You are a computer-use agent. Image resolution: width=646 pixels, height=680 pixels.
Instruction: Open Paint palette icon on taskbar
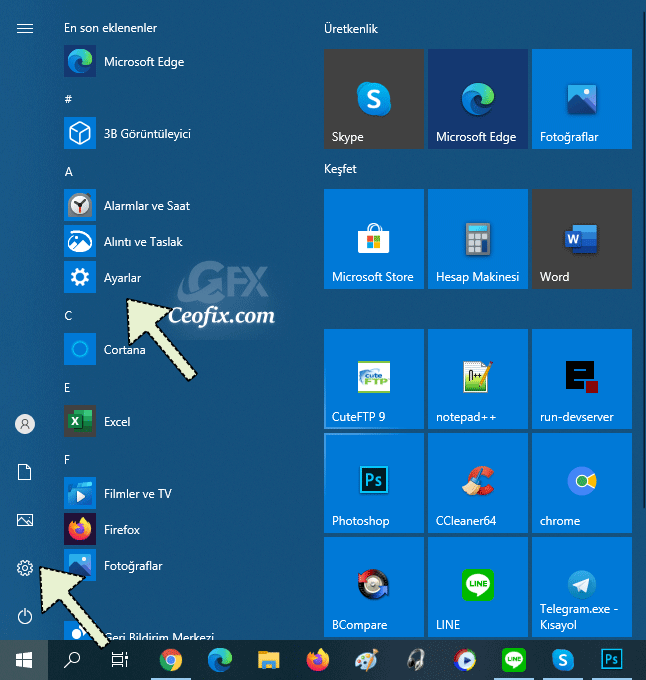pyautogui.click(x=367, y=660)
